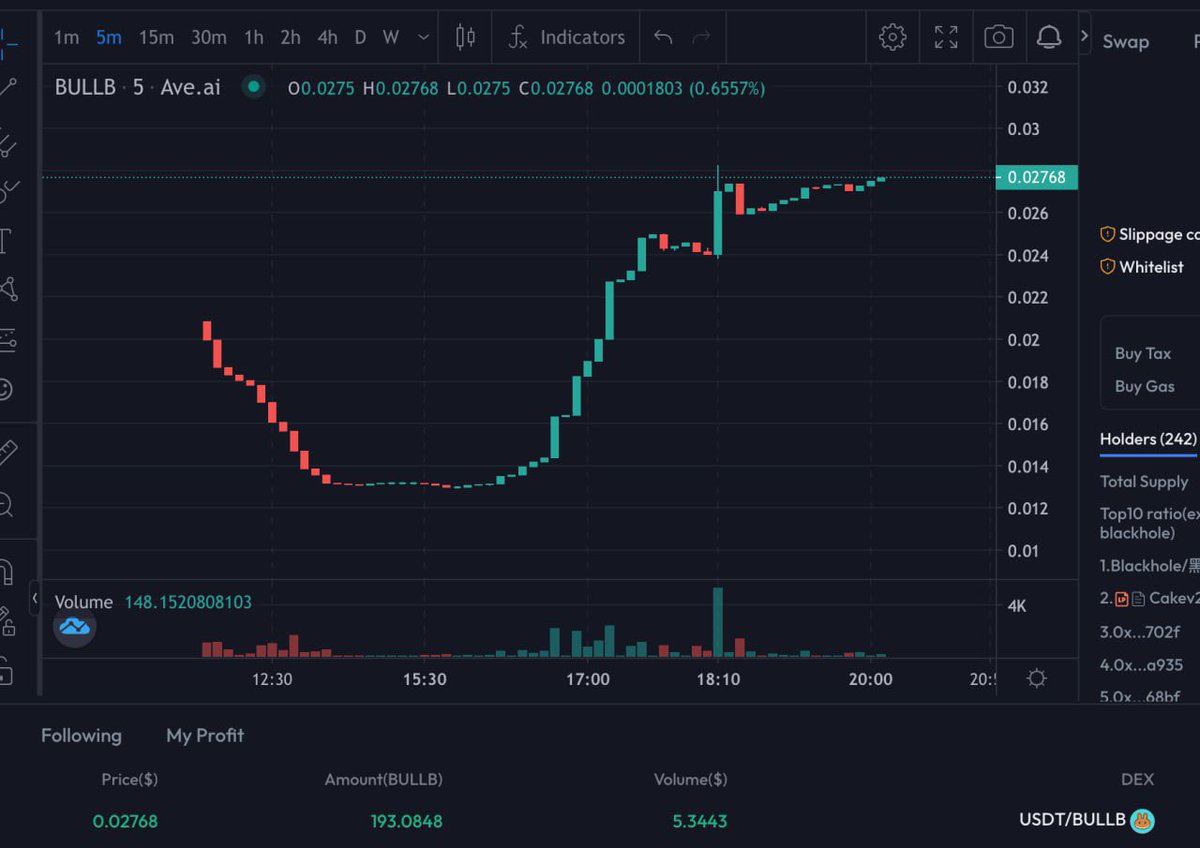The image size is (1200, 848).
Task: Open the My Profit tab
Action: coord(205,735)
